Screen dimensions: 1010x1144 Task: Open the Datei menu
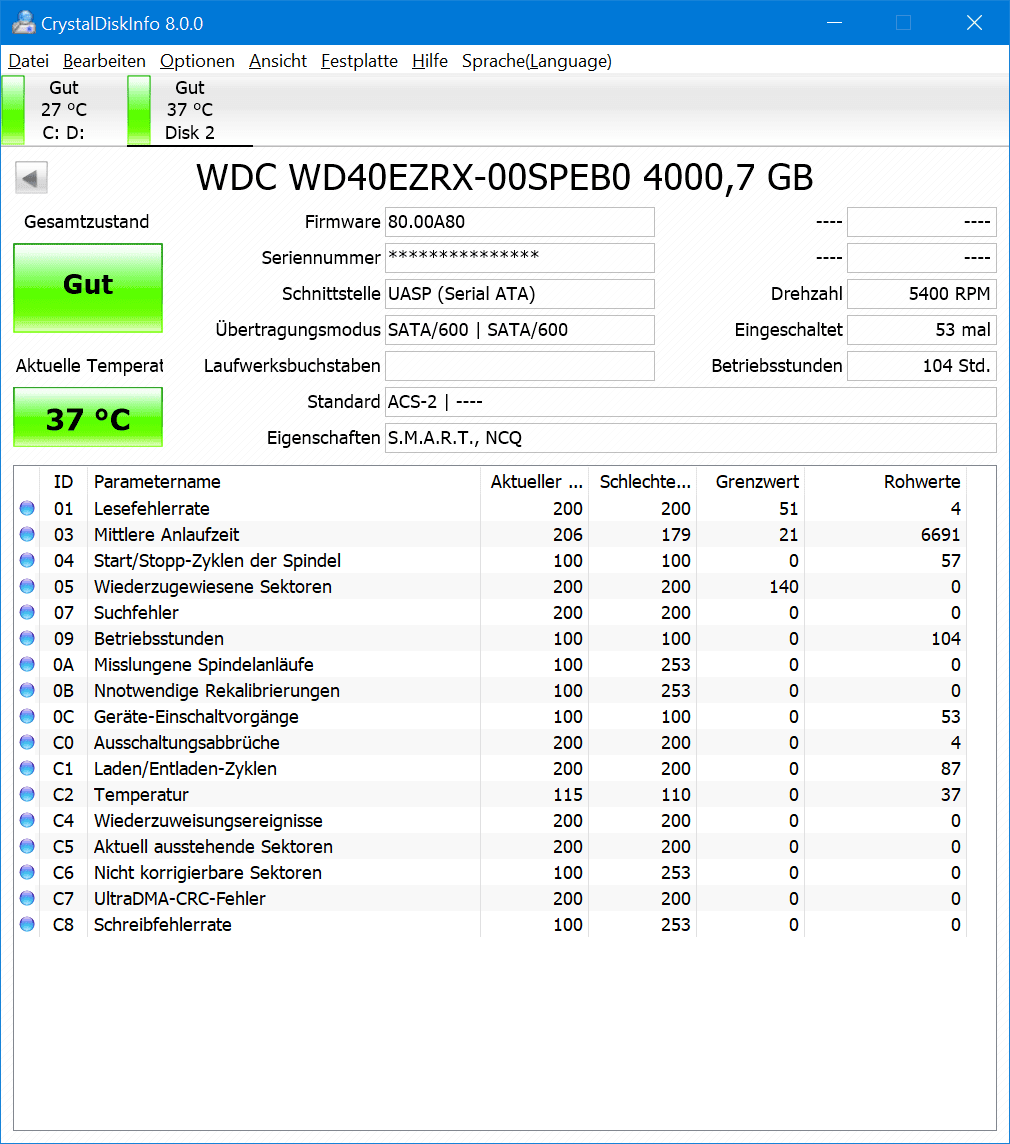(28, 61)
